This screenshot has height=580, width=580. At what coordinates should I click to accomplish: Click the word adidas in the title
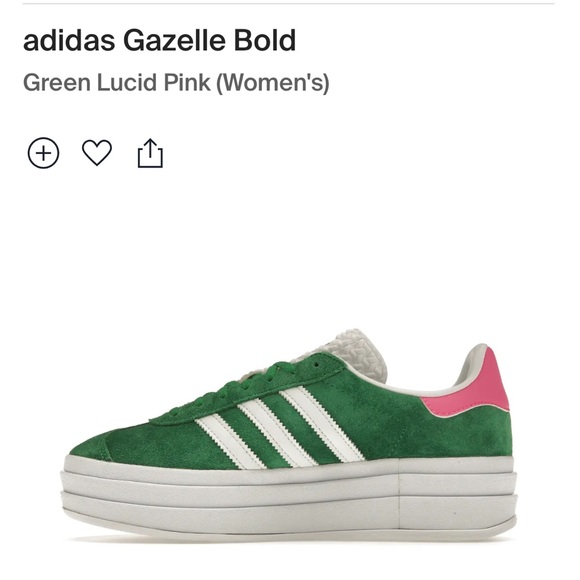(x=69, y=40)
